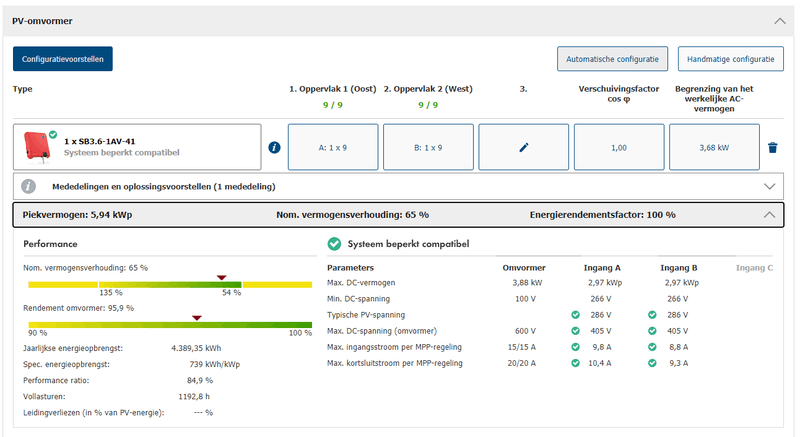Open Configuratievoorstellen
Image resolution: width=800 pixels, height=437 pixels.
(63, 59)
